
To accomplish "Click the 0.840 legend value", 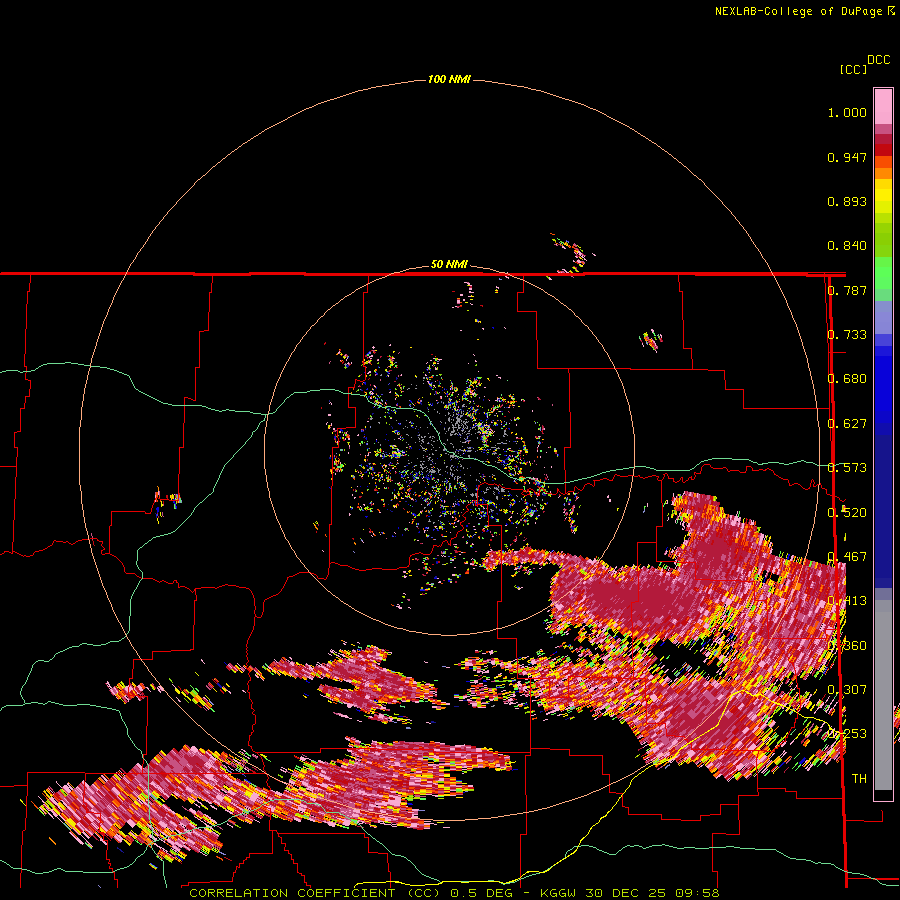I will pos(847,246).
